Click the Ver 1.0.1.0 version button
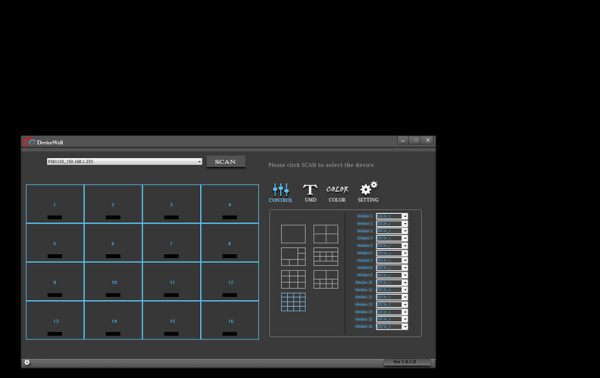 click(x=407, y=362)
